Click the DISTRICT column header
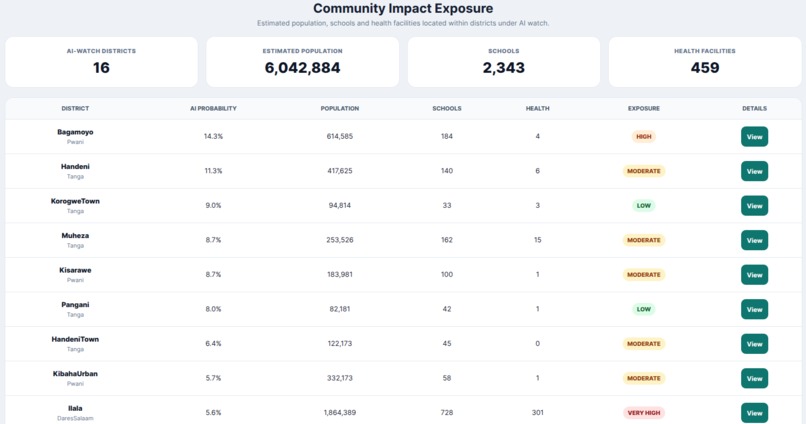Image resolution: width=806 pixels, height=424 pixels. click(75, 108)
